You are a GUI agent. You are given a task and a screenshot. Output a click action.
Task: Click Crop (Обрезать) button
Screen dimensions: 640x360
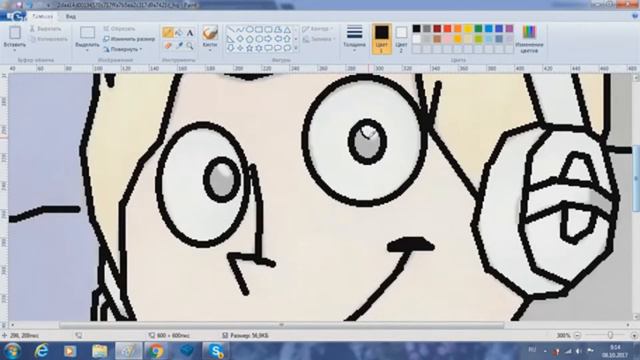119,29
